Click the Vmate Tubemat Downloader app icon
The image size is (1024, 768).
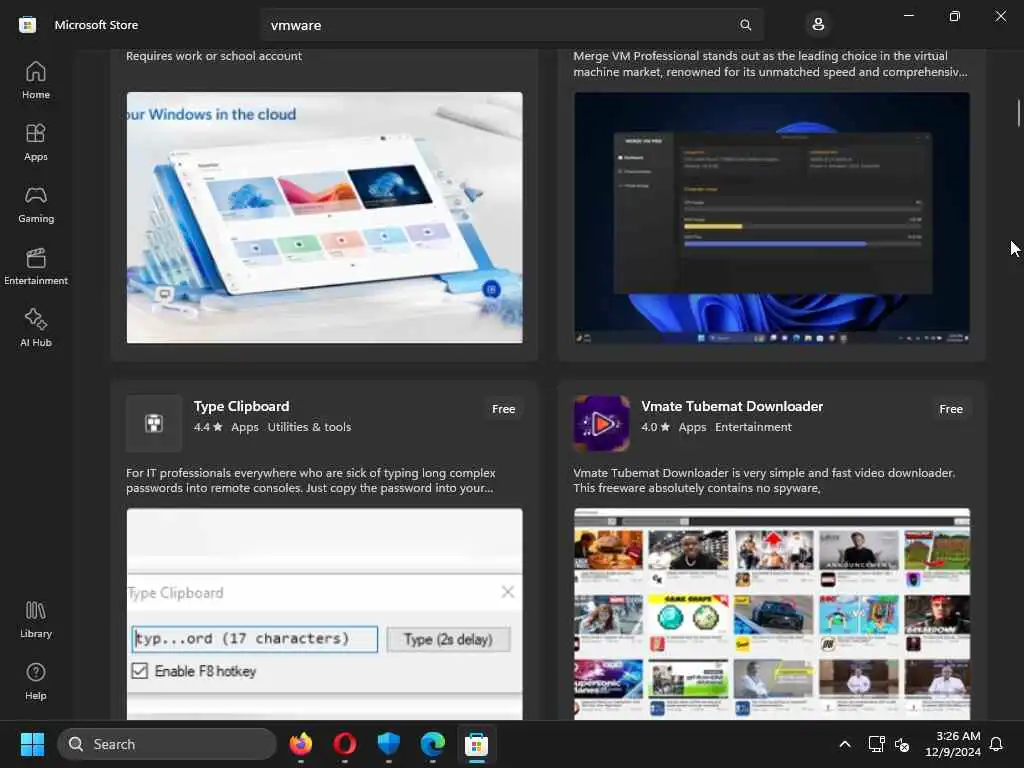coord(601,423)
